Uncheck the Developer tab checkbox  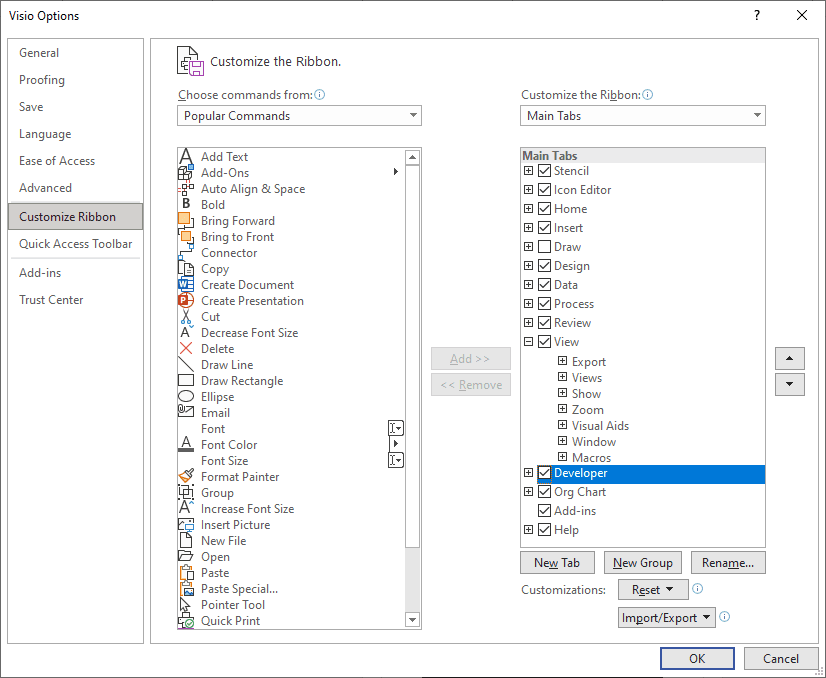coord(544,473)
